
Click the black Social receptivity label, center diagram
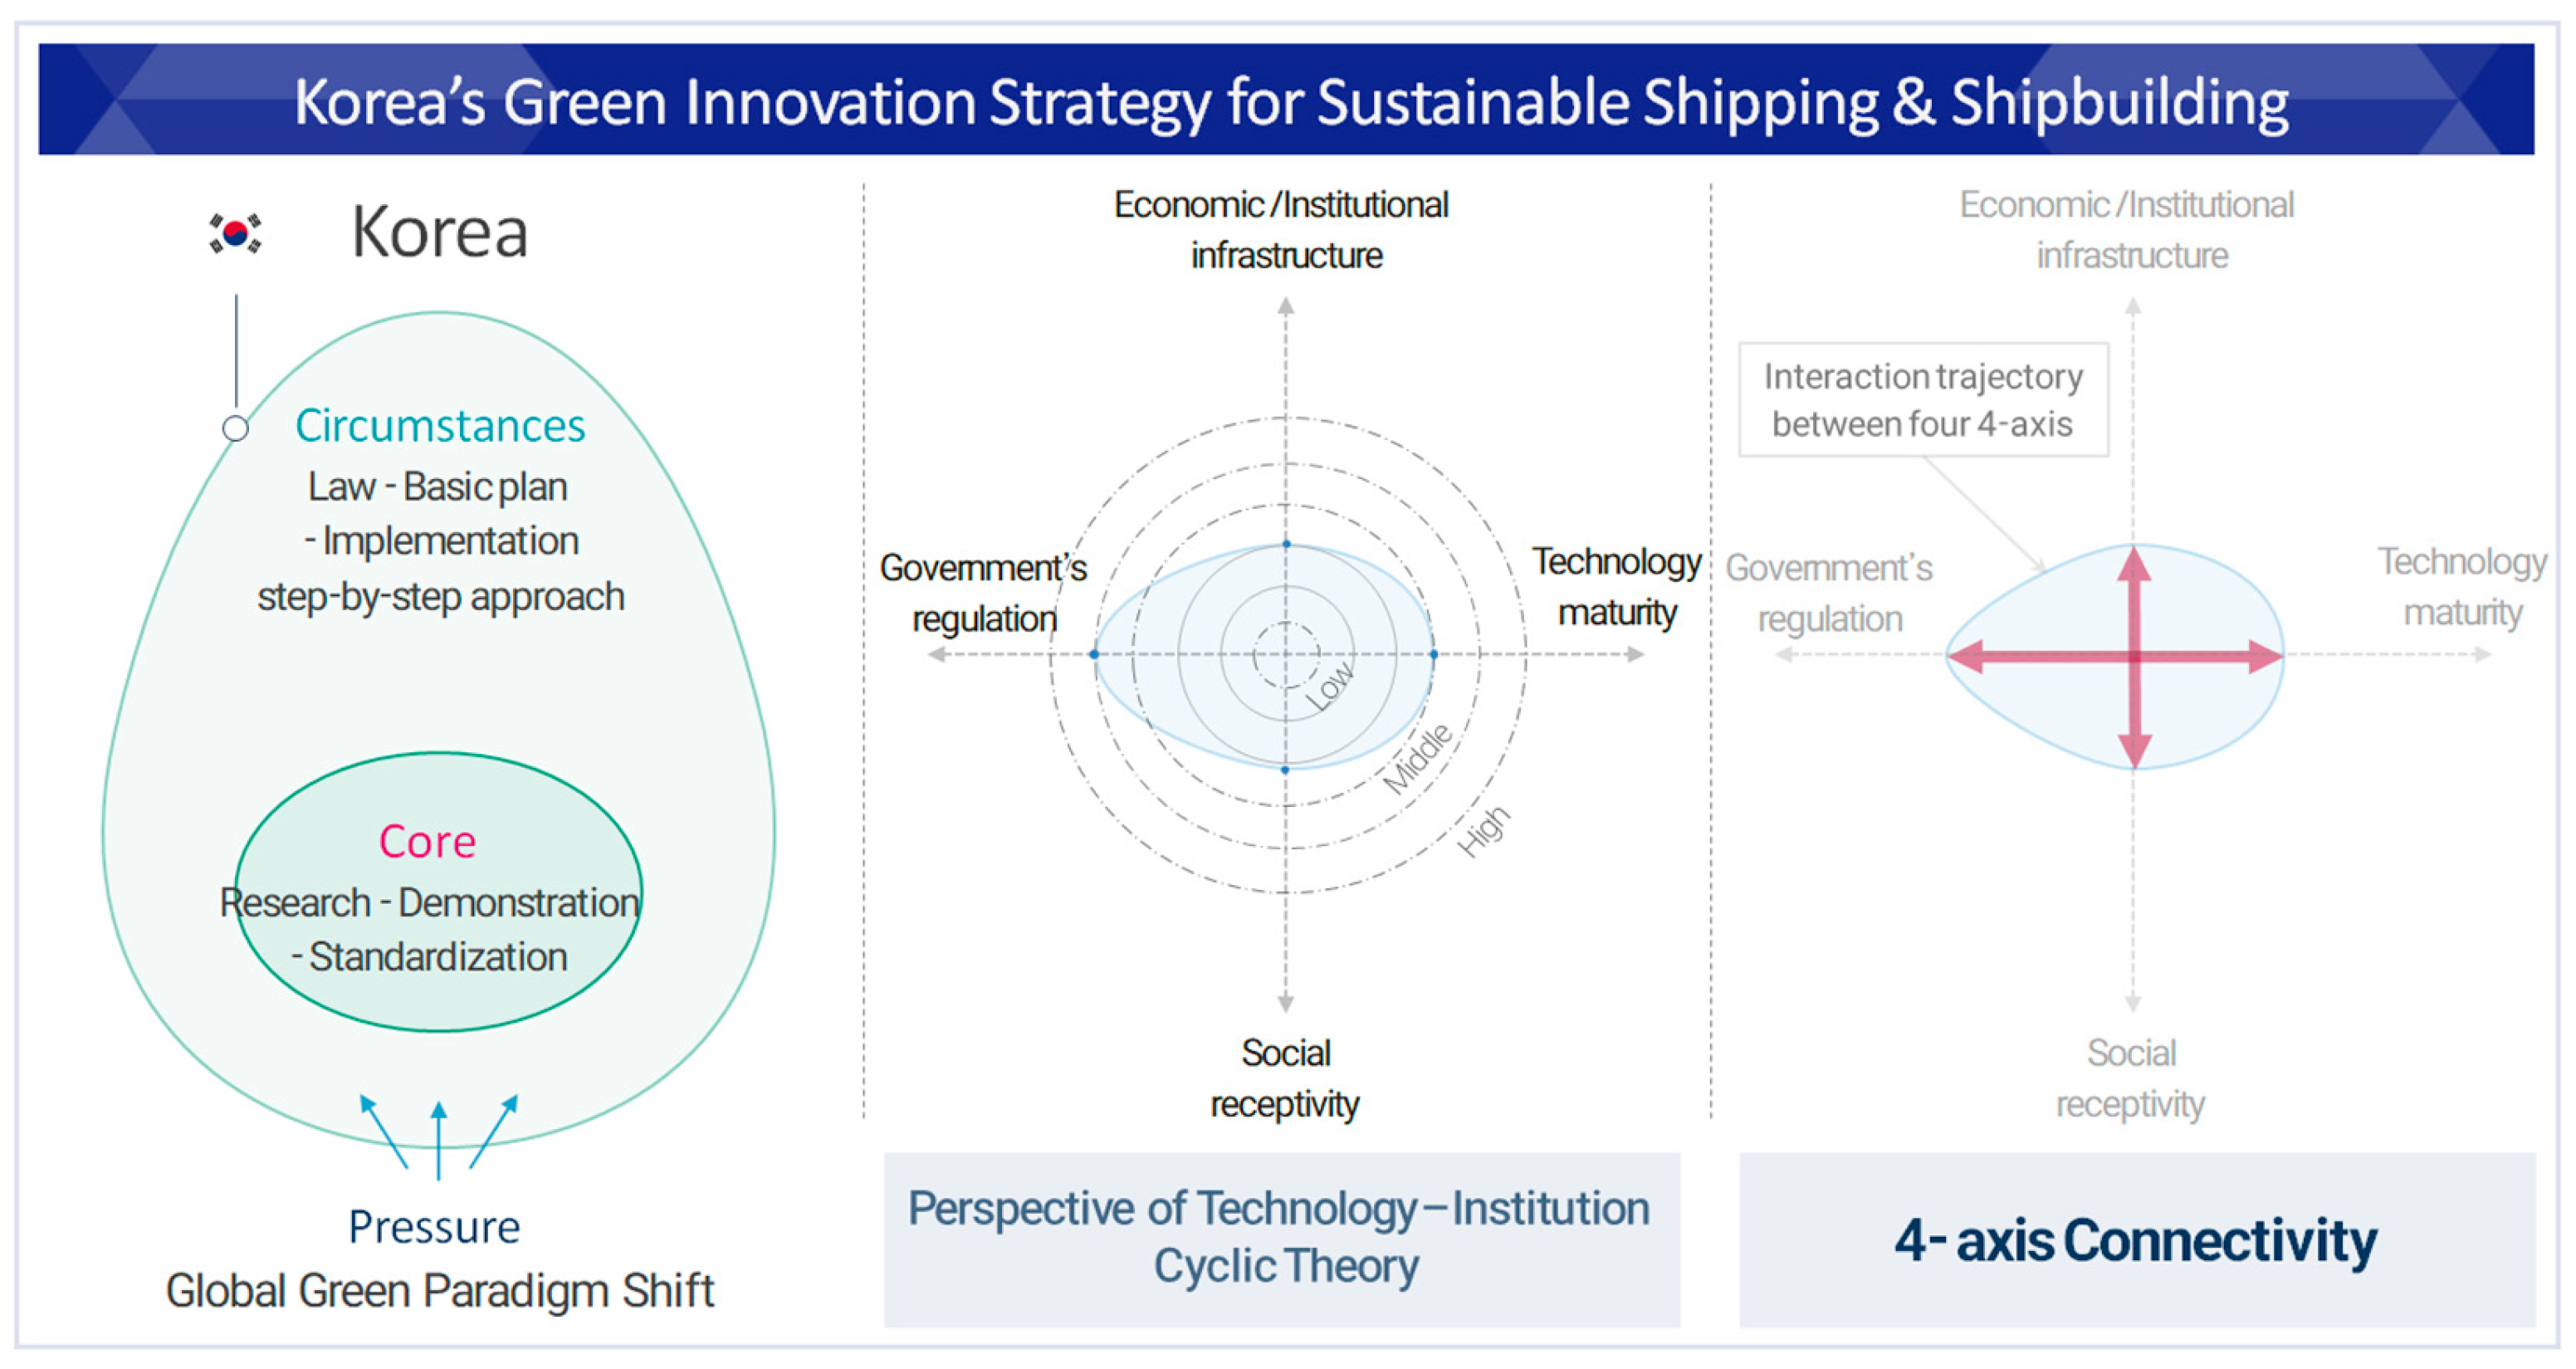point(1285,1079)
